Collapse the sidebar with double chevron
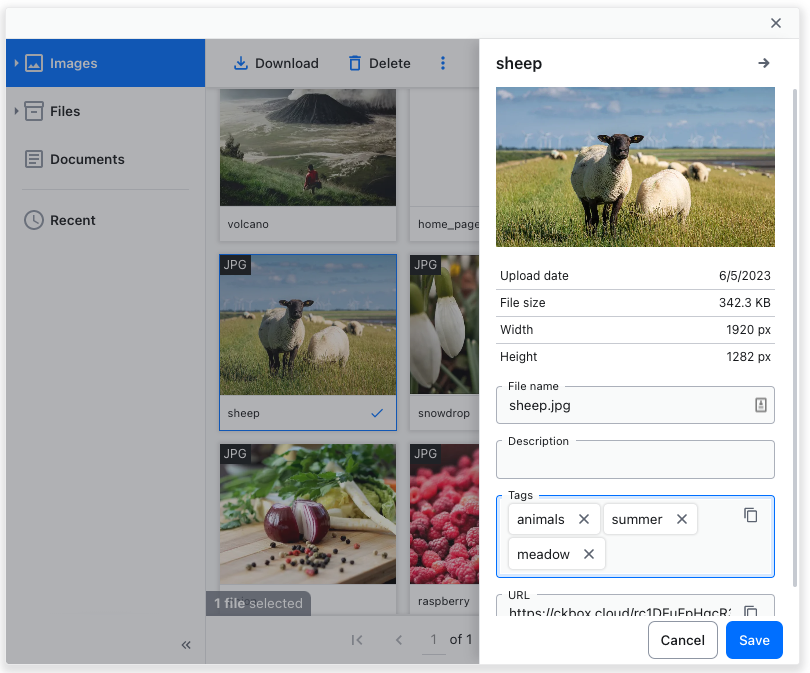 [x=186, y=645]
